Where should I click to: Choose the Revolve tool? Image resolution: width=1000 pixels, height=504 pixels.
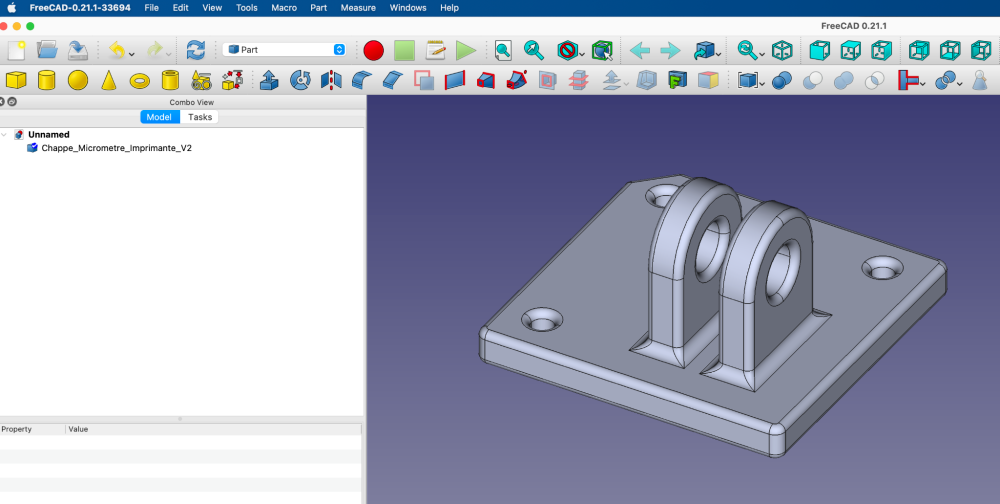coord(300,80)
